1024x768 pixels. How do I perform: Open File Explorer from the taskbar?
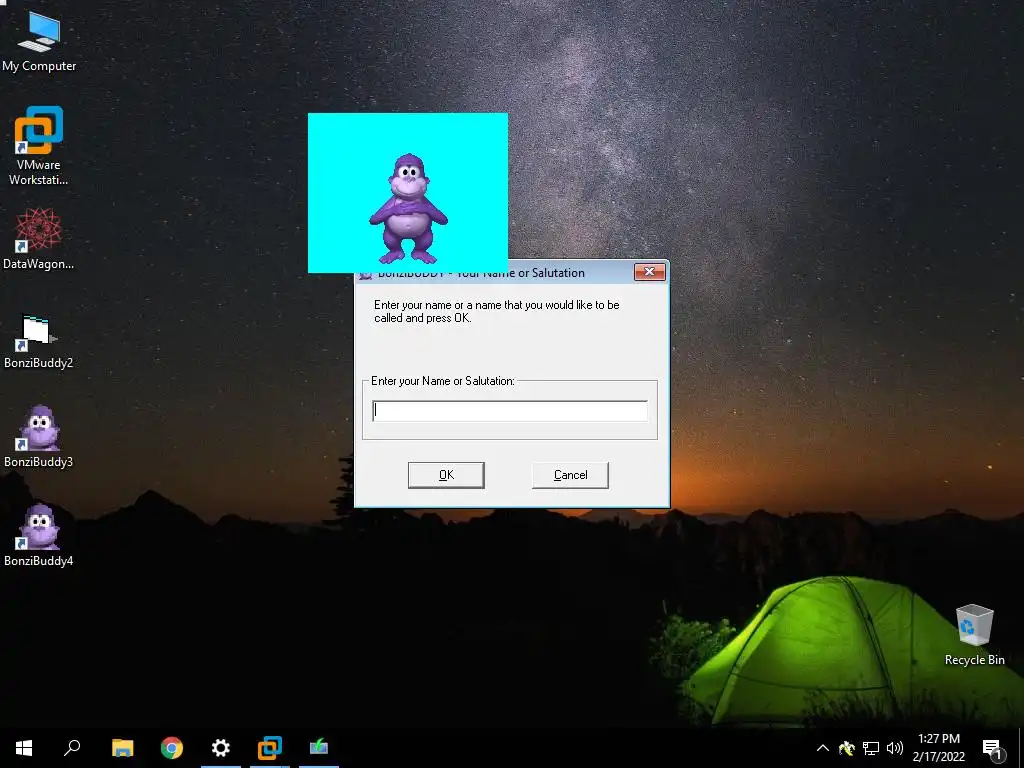click(122, 748)
